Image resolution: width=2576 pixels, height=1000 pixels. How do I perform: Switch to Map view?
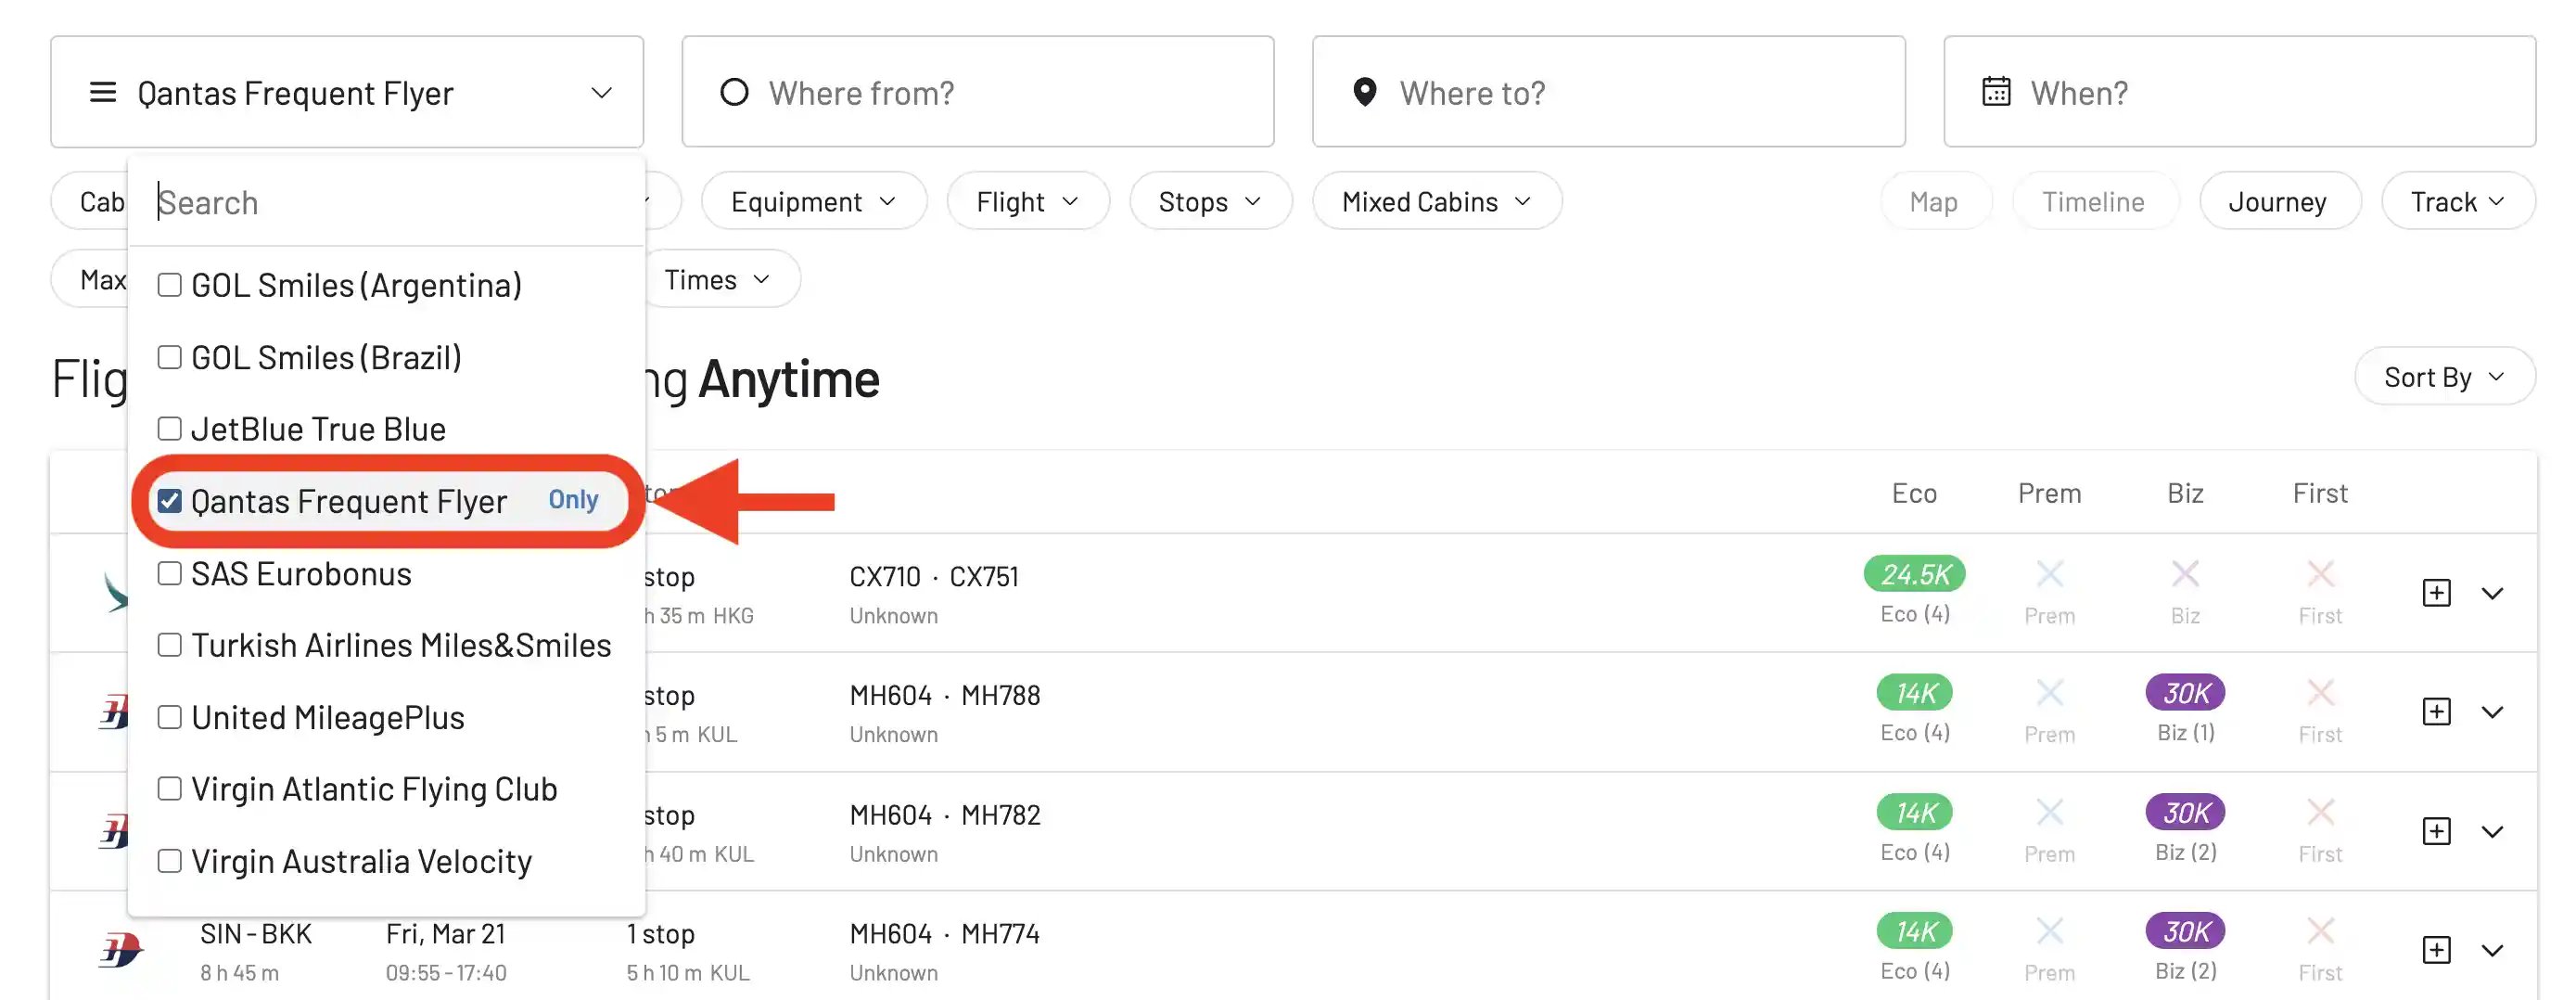coord(1934,201)
